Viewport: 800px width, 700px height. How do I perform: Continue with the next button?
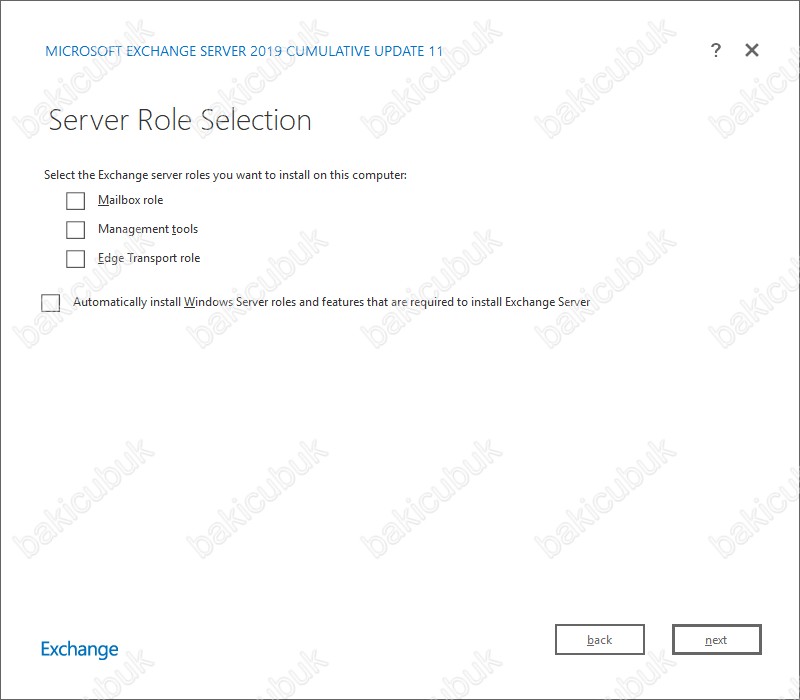[716, 639]
